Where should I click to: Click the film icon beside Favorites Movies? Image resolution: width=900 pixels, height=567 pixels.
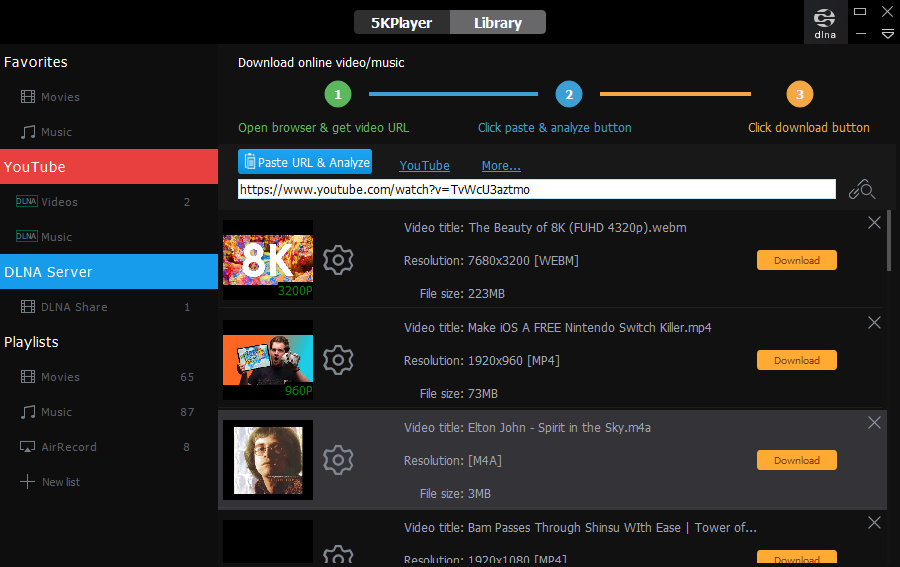click(x=28, y=96)
